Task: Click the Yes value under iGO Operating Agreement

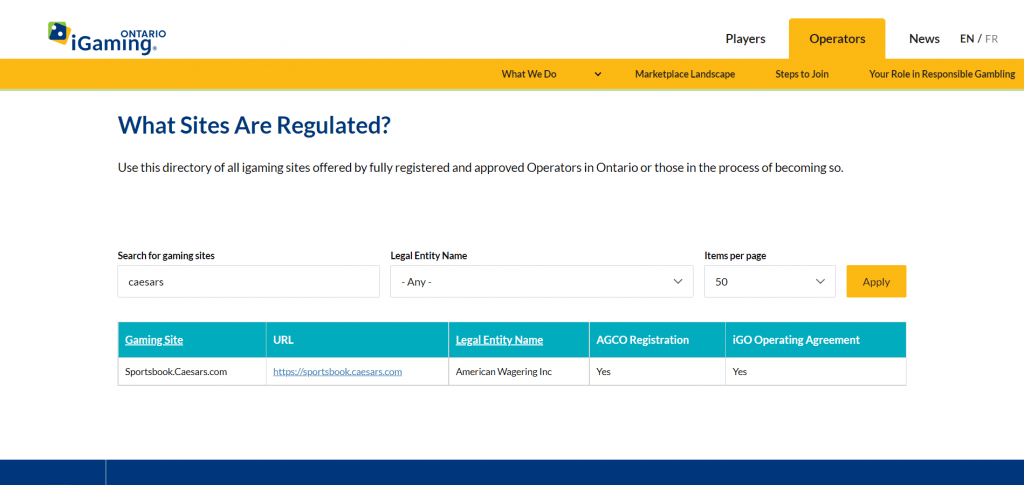Action: pos(739,371)
